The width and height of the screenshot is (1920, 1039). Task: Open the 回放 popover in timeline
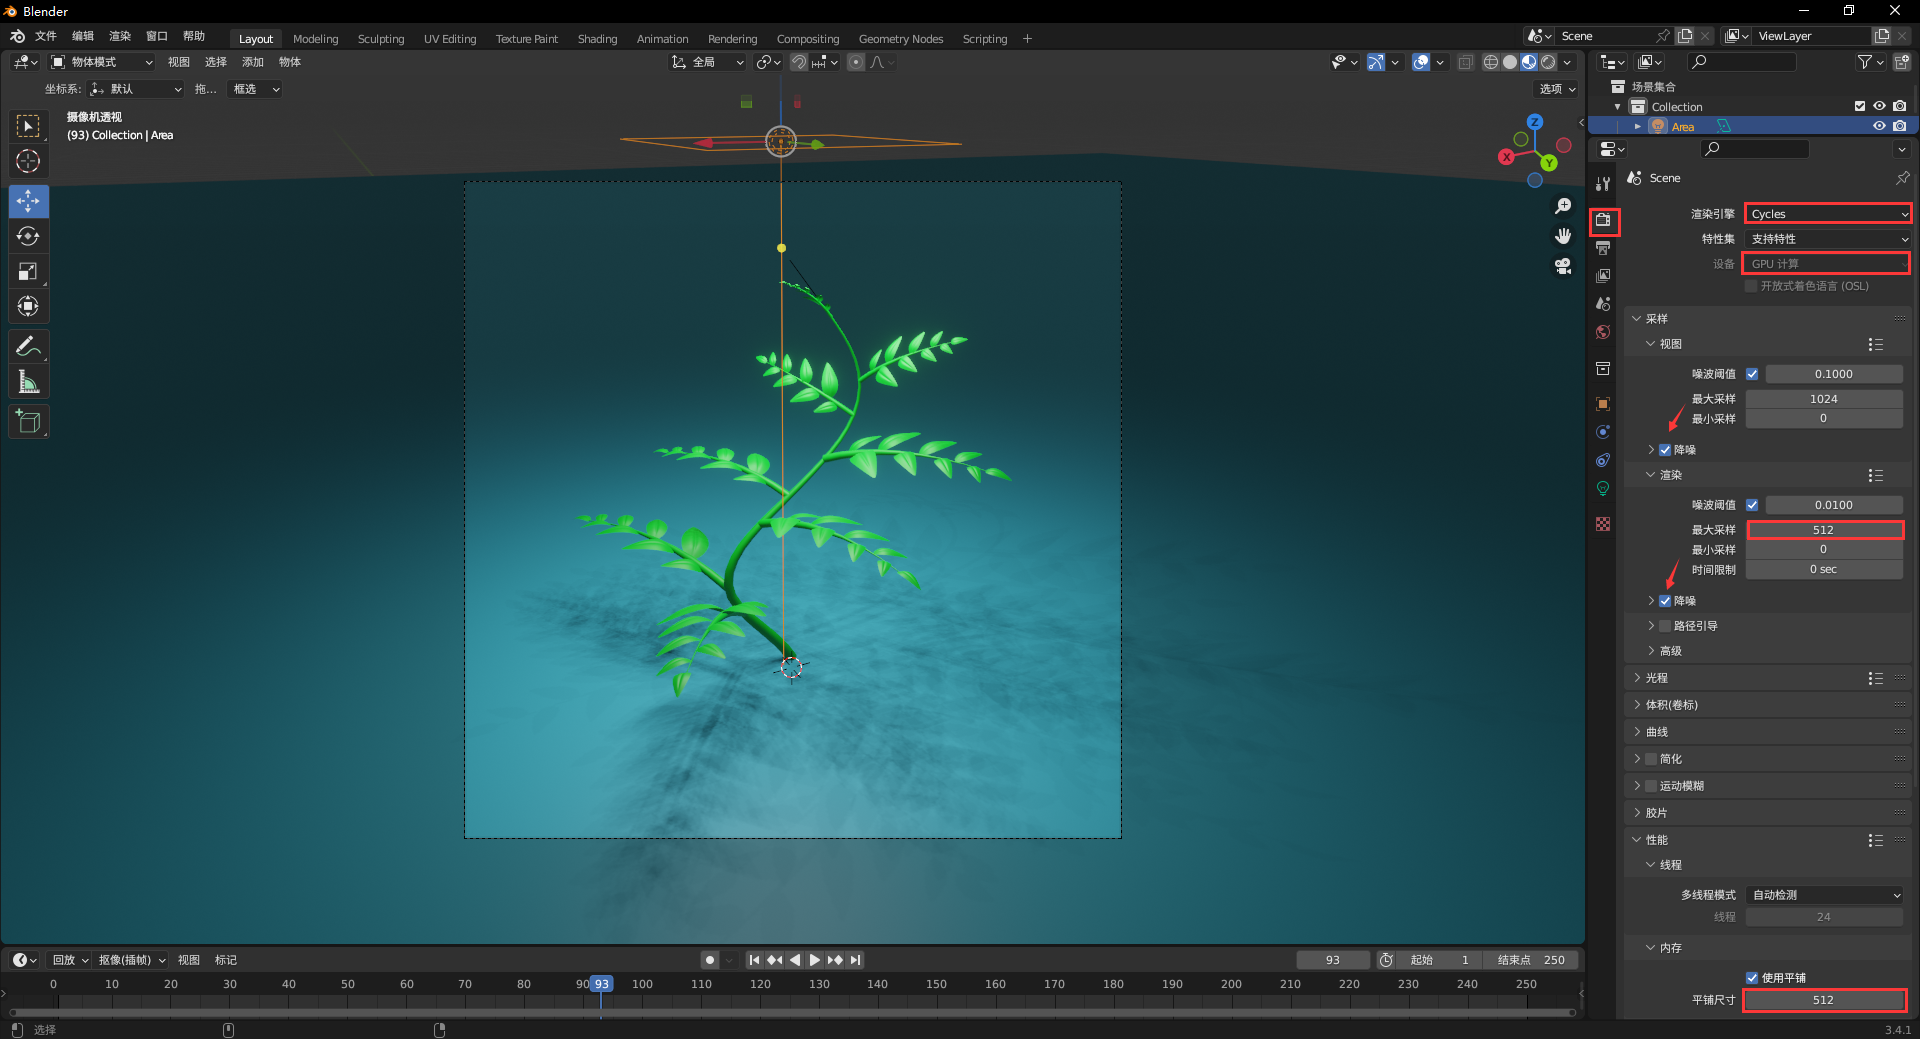point(70,960)
